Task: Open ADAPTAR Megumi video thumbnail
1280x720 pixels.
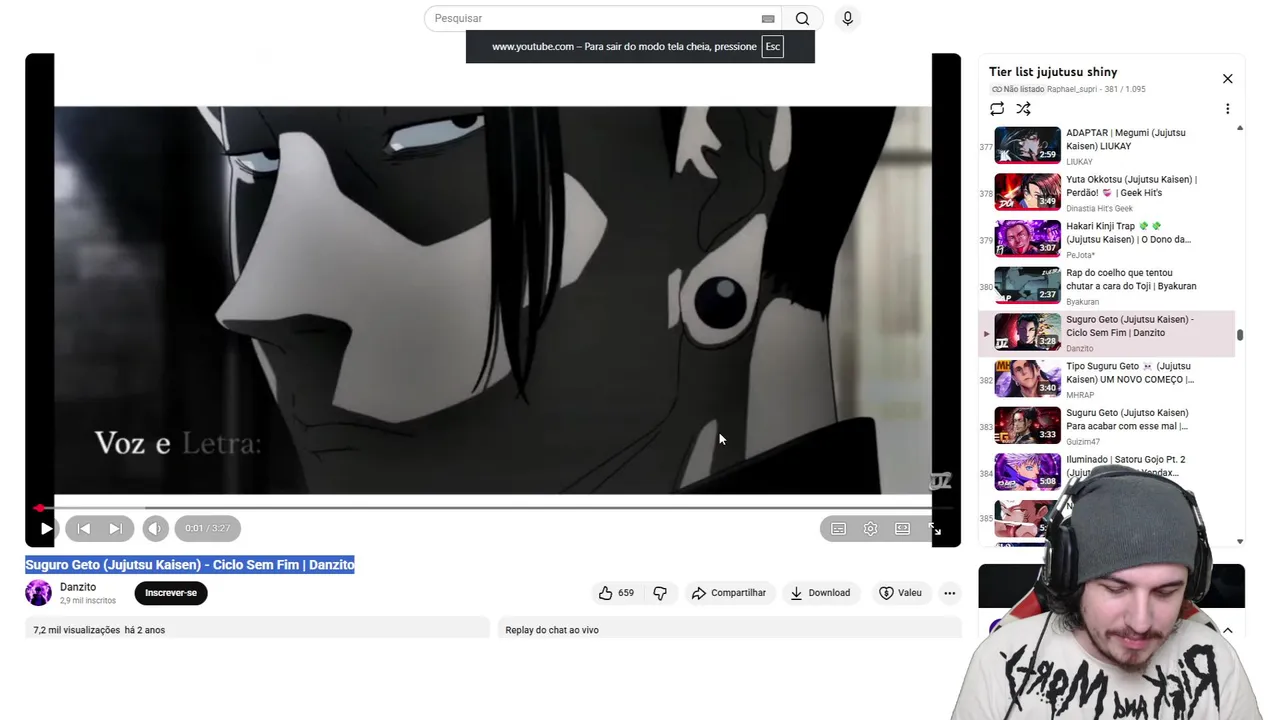Action: click(x=1027, y=145)
